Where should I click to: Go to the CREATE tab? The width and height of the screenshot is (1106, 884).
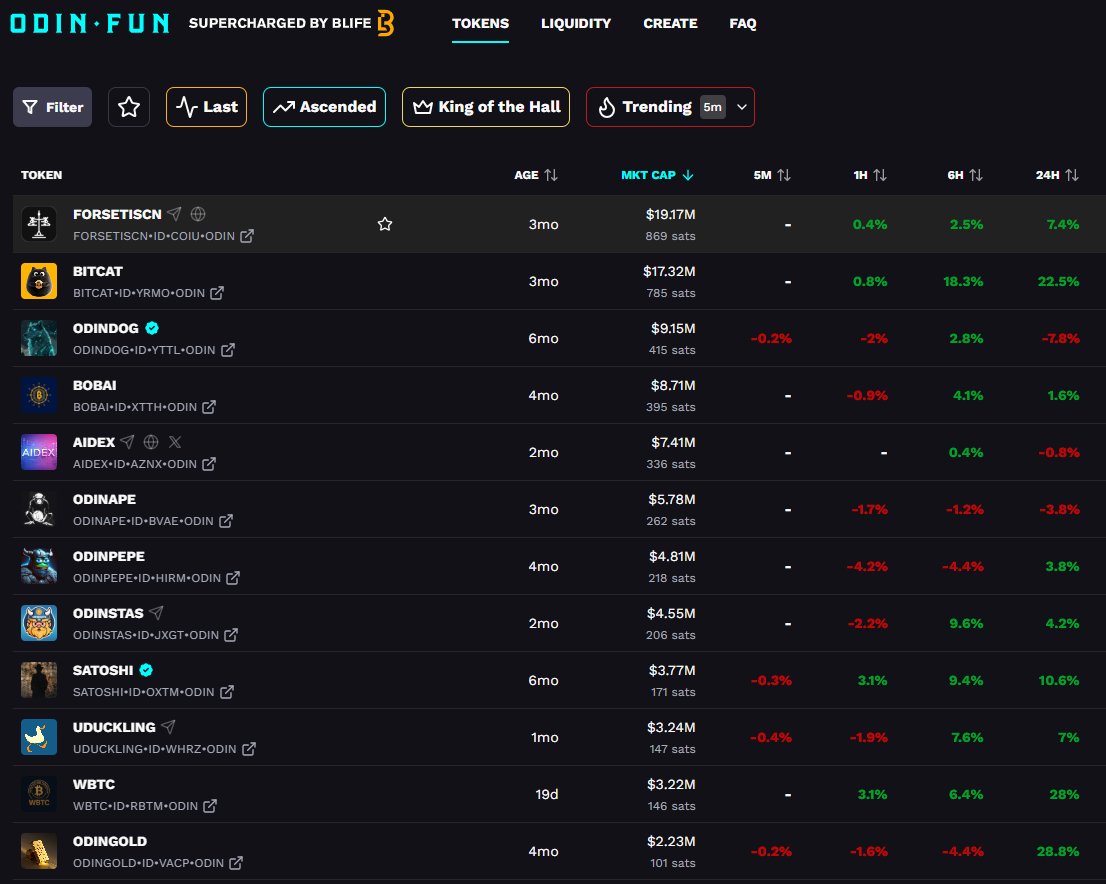[670, 23]
